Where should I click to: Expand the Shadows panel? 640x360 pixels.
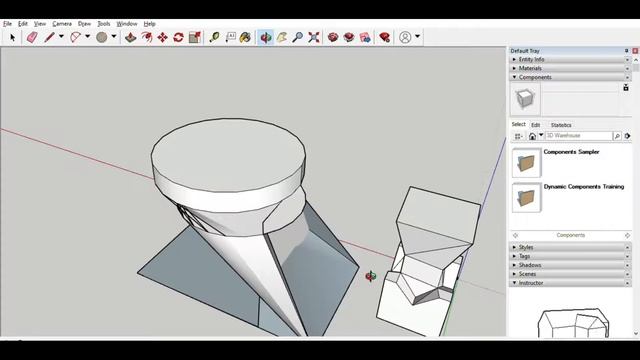coord(570,265)
